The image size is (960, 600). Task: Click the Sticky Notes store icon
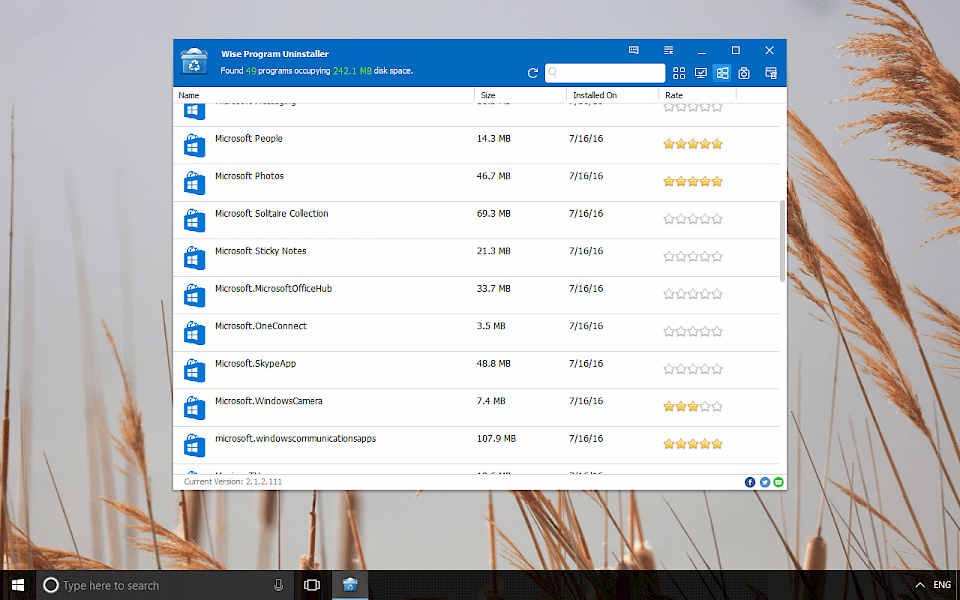pyautogui.click(x=194, y=257)
